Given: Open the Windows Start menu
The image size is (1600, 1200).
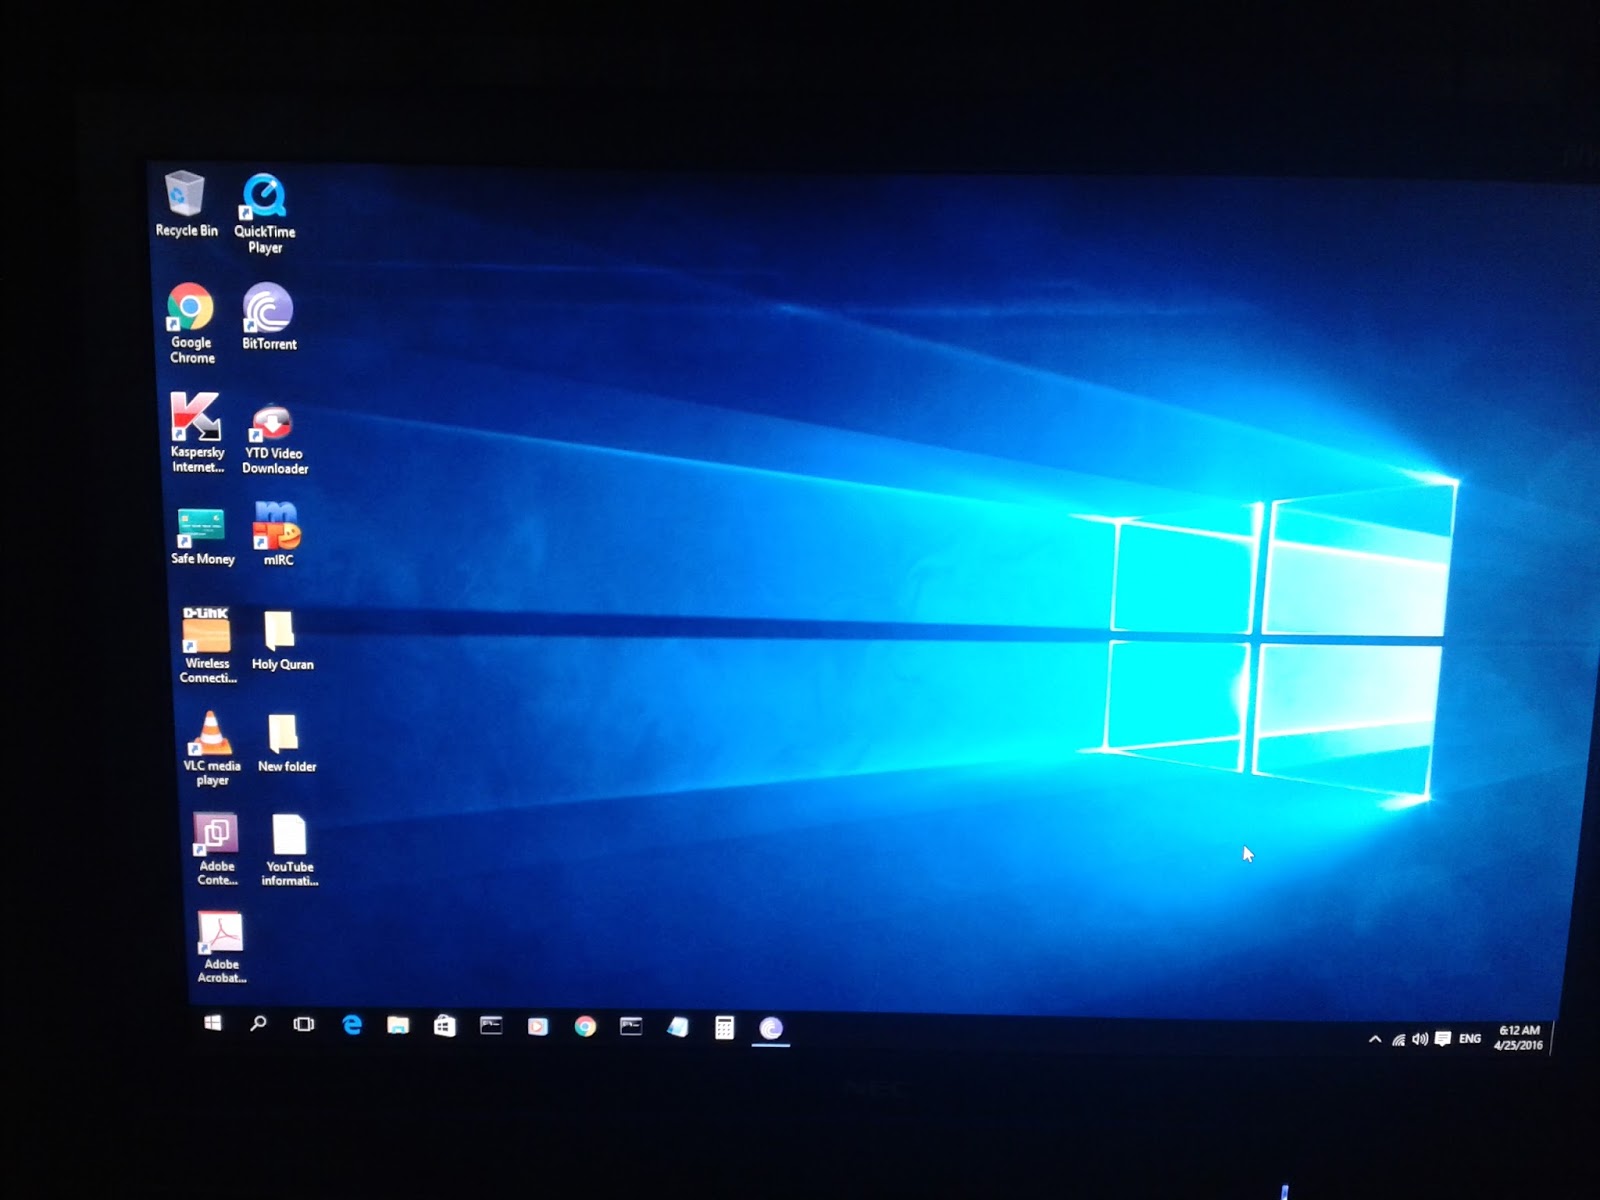Looking at the screenshot, I should pyautogui.click(x=213, y=1023).
